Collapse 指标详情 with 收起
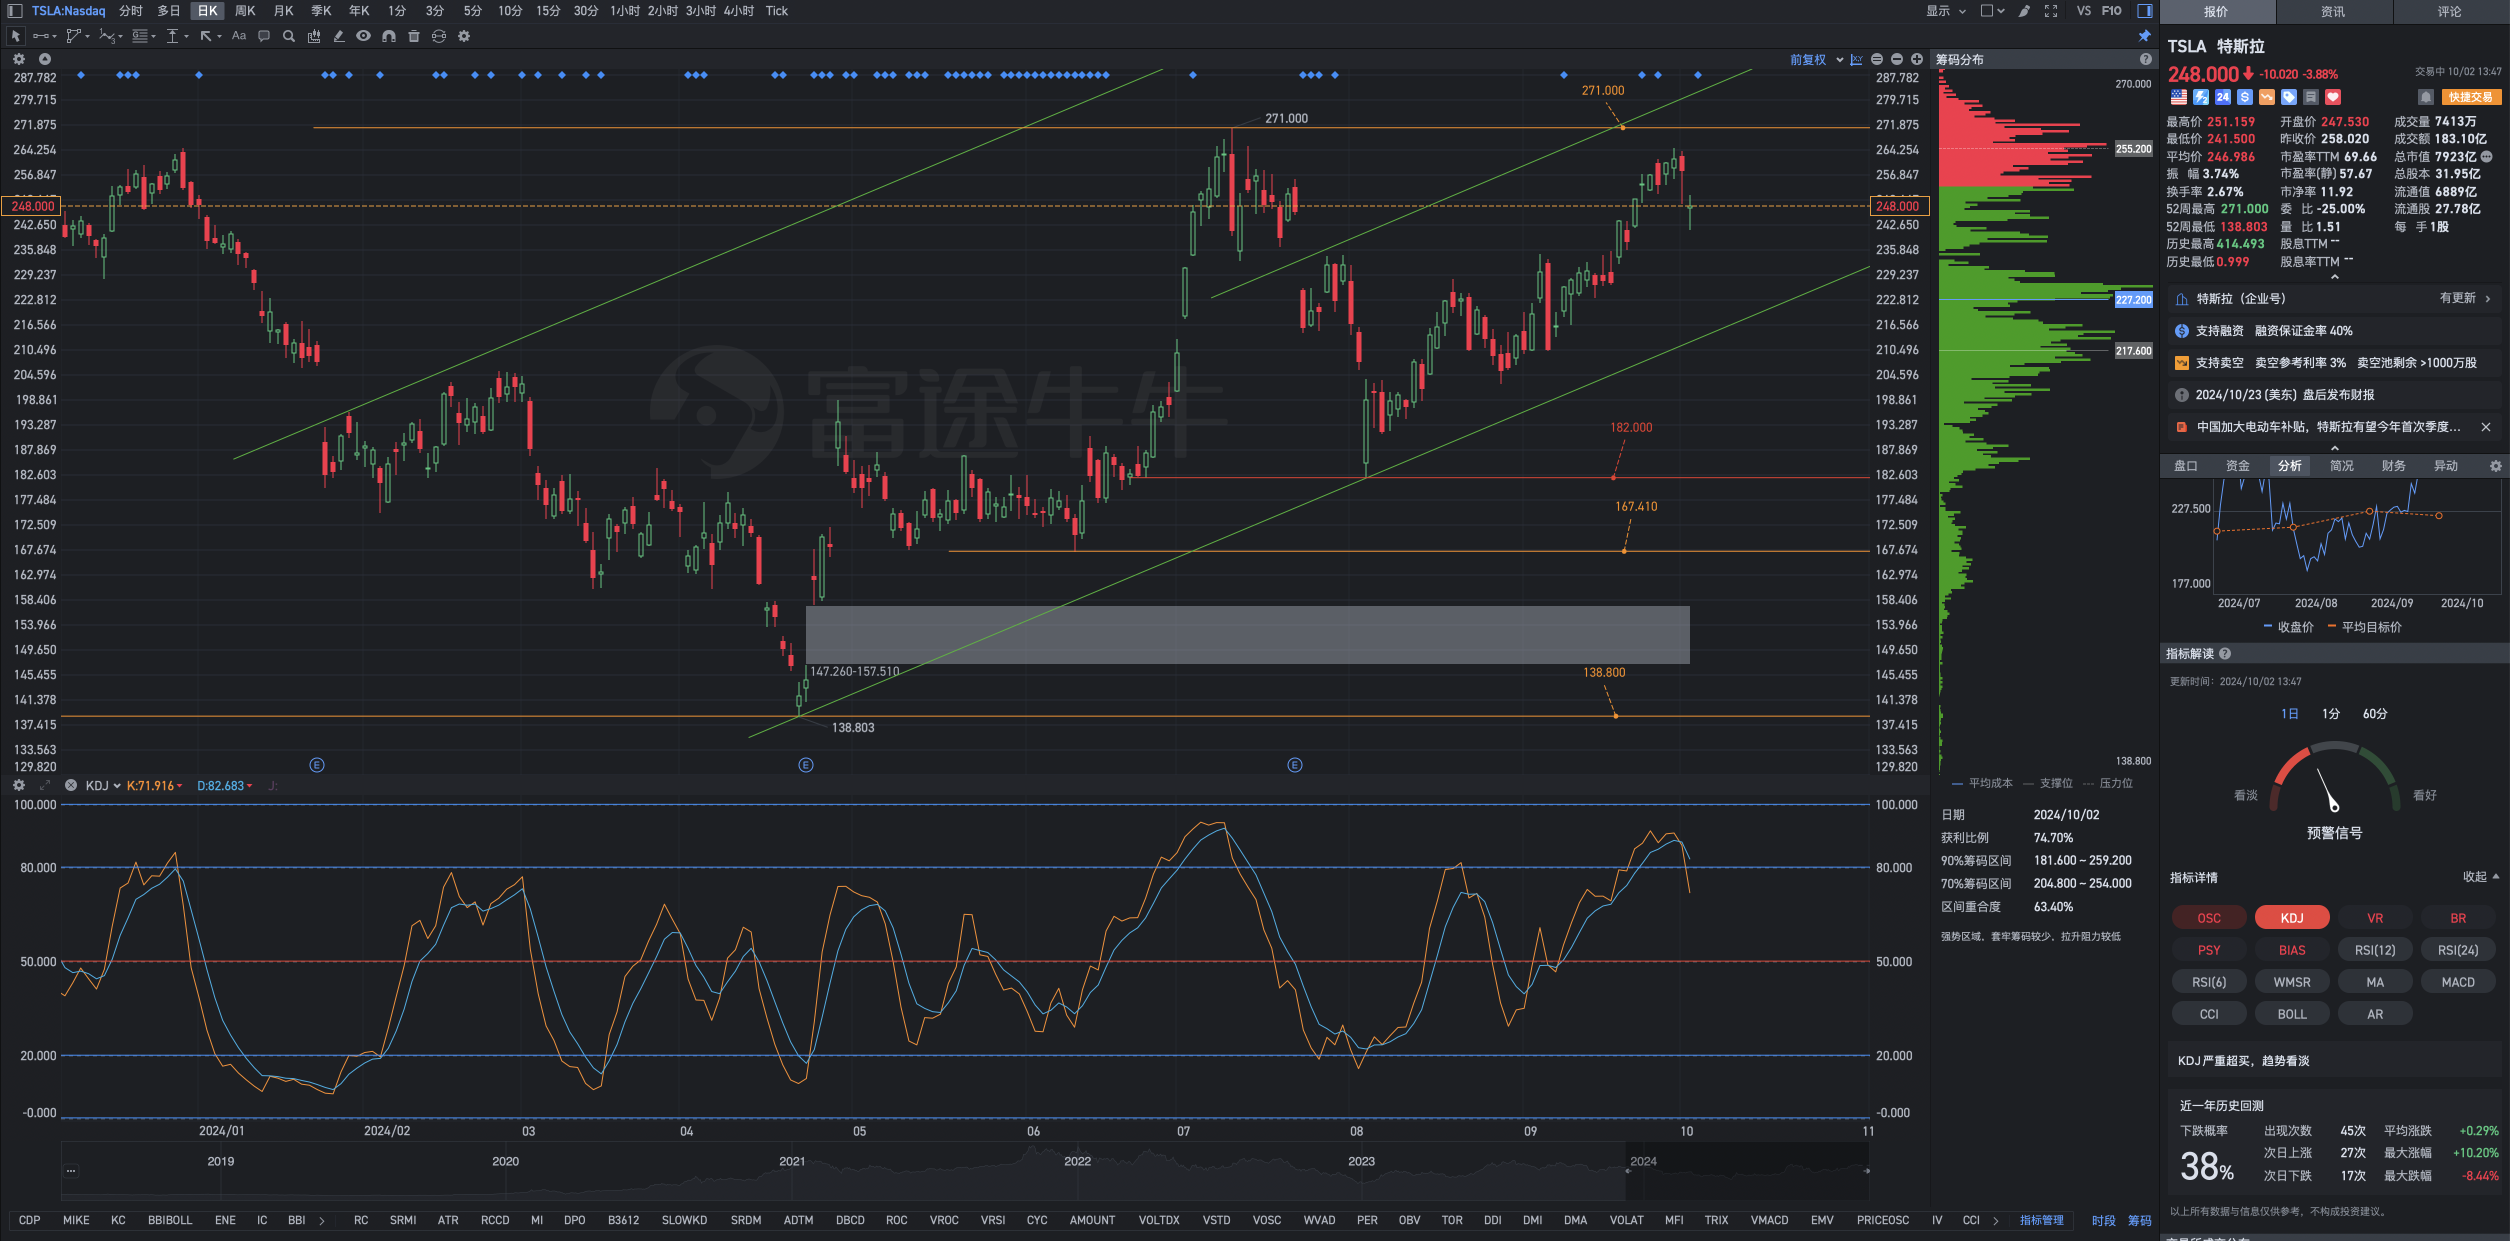The image size is (2510, 1241). [2481, 877]
